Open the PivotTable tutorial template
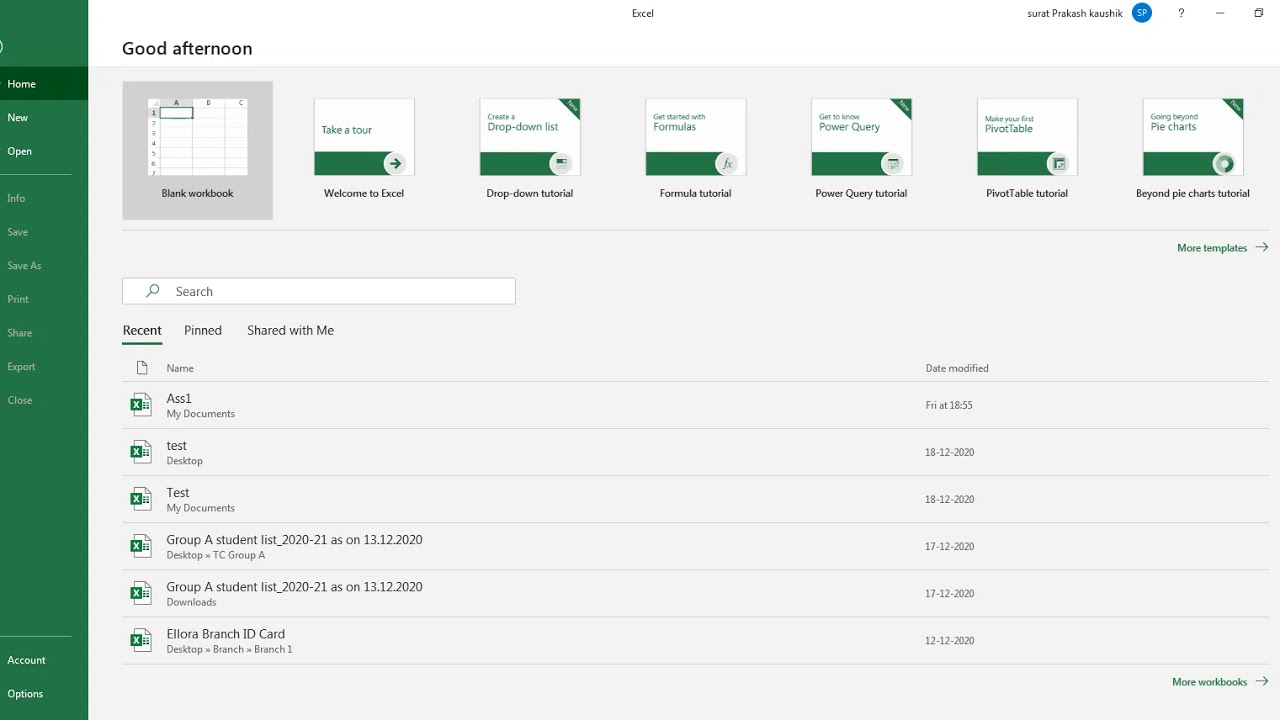Screen dimensions: 1280x720 pyautogui.click(x=1027, y=150)
